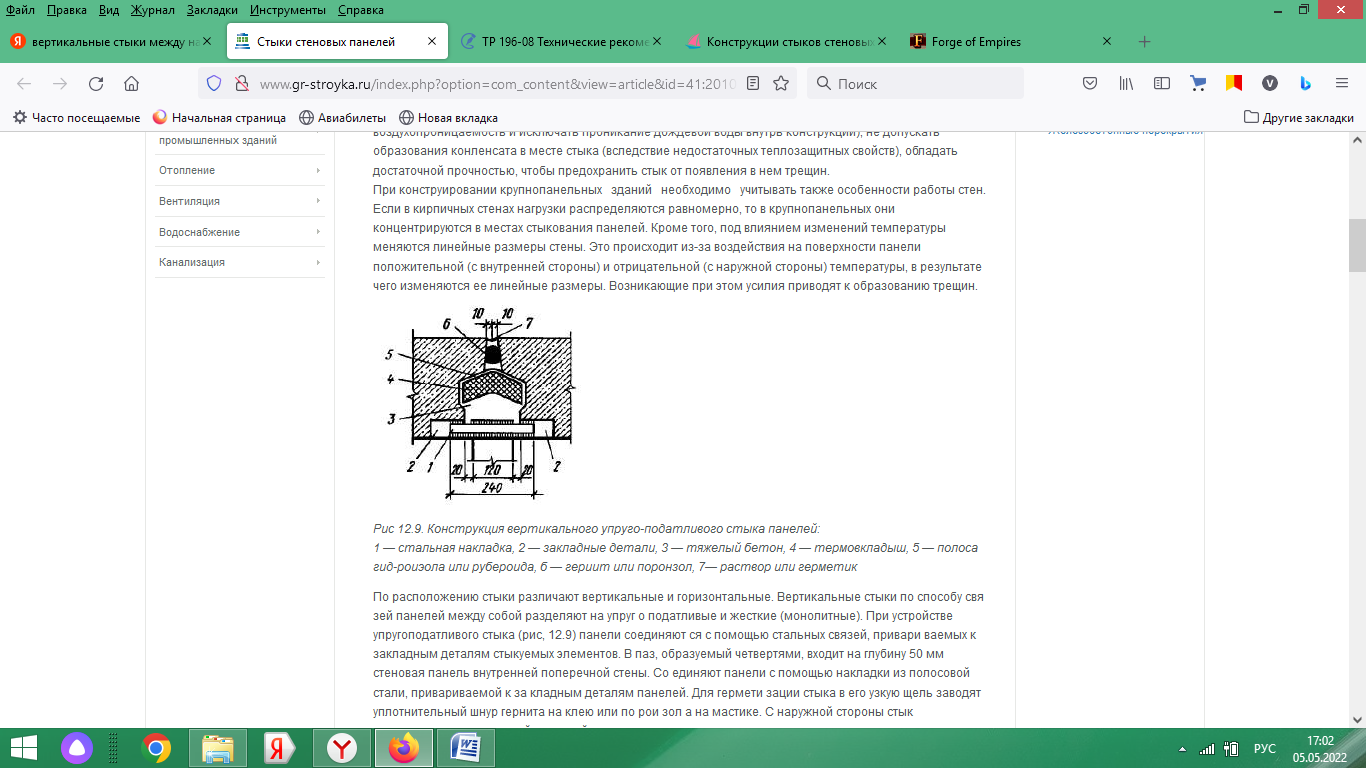Open the Инструменты menu
This screenshot has height=768, width=1366.
(x=288, y=10)
